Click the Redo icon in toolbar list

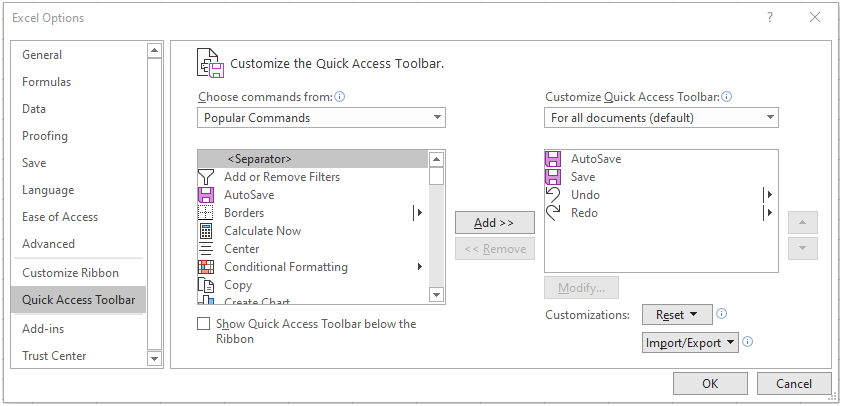[553, 213]
